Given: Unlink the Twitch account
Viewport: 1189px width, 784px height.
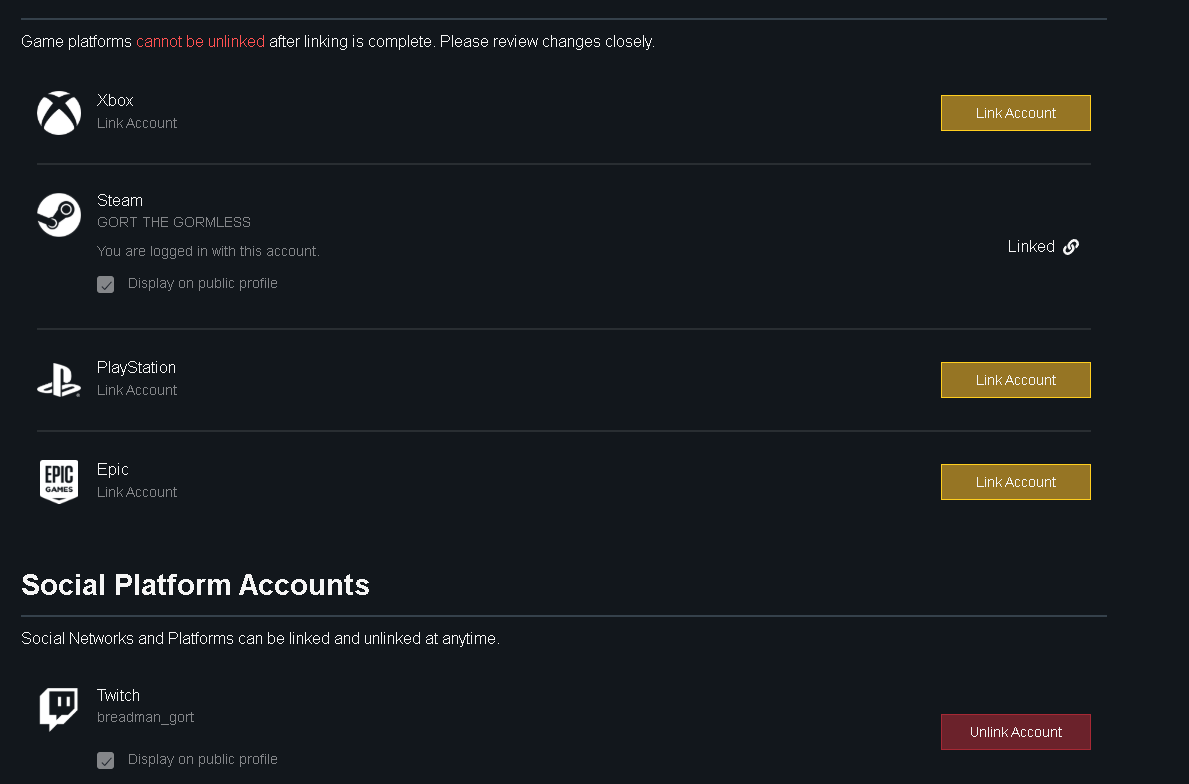Looking at the screenshot, I should 1015,732.
